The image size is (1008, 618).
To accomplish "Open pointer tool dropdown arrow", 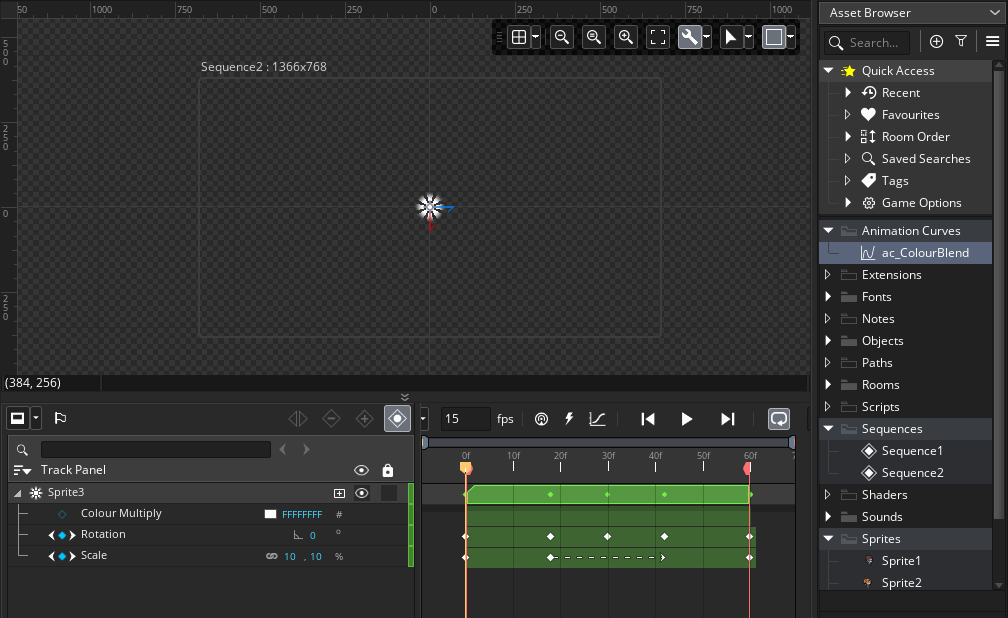I will [x=748, y=37].
